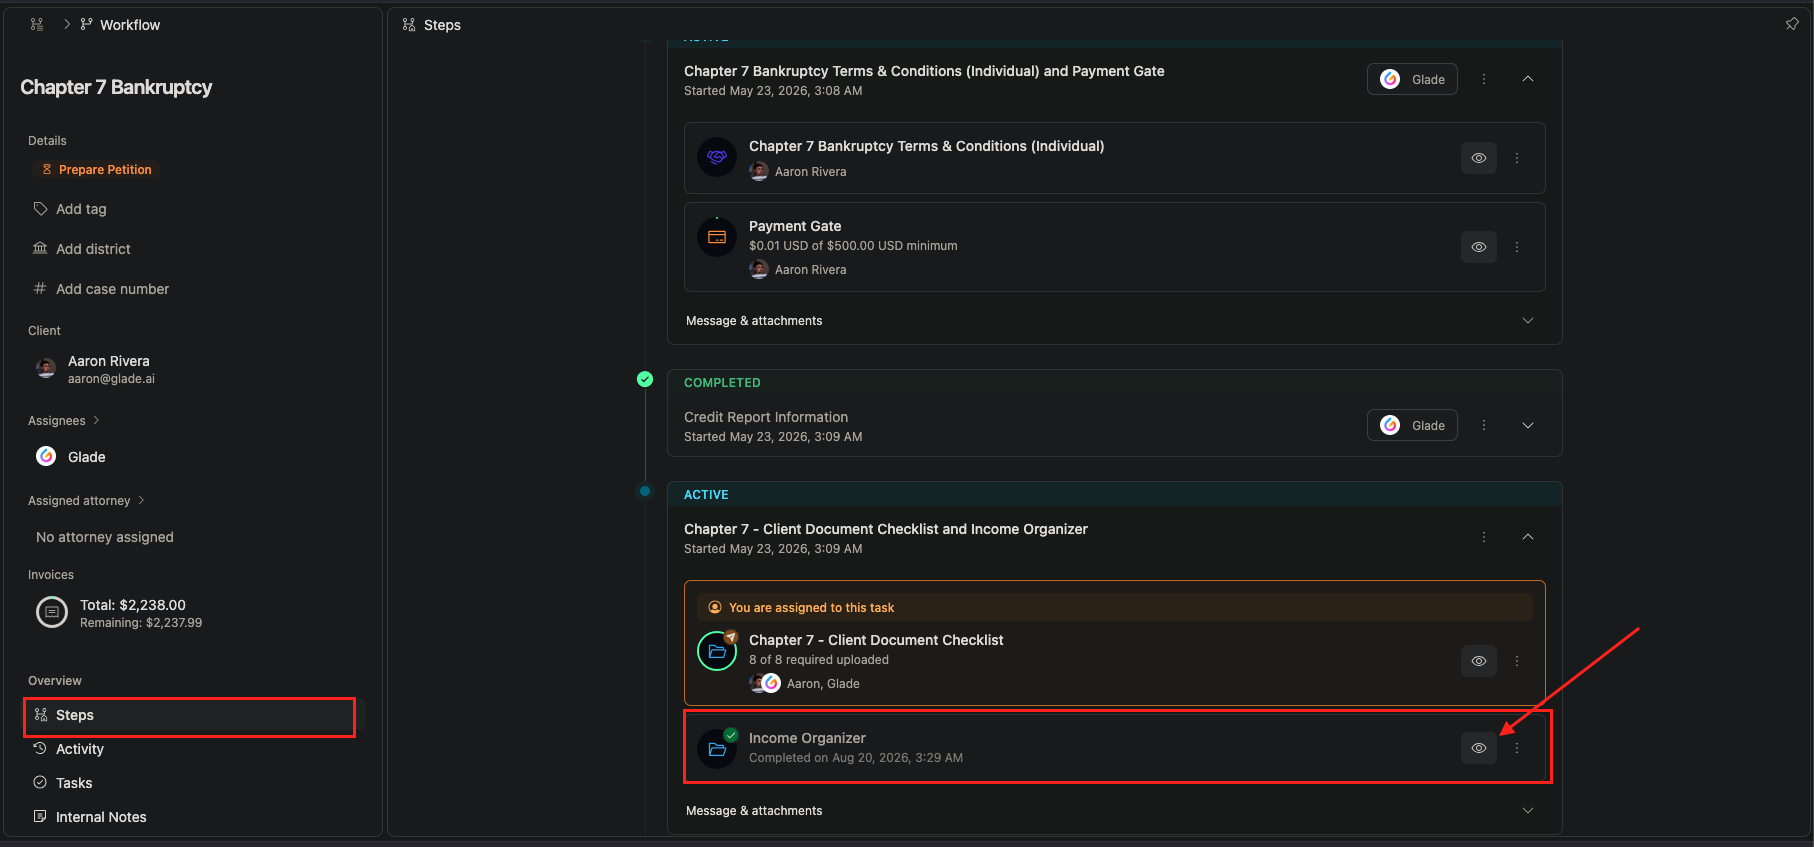Click the Glade assignee in sidebar

71,457
